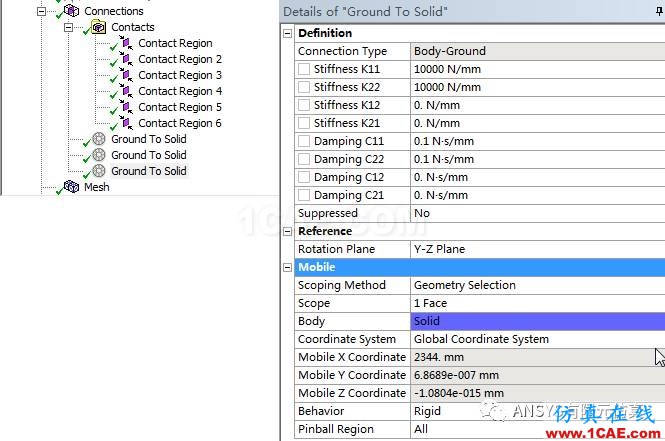Select the Contact Region 6 icon

coord(126,123)
